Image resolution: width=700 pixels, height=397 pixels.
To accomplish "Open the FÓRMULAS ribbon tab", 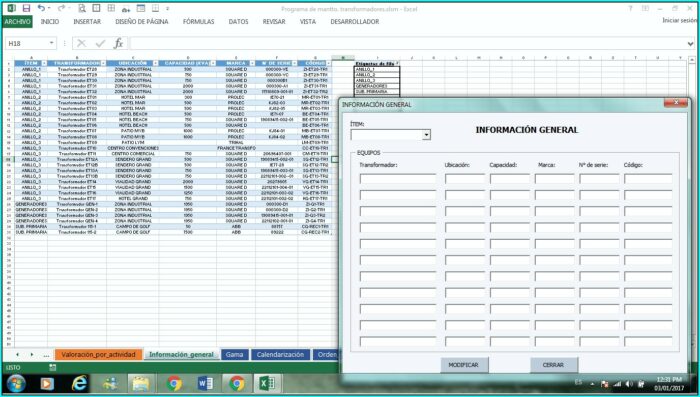I will (198, 21).
